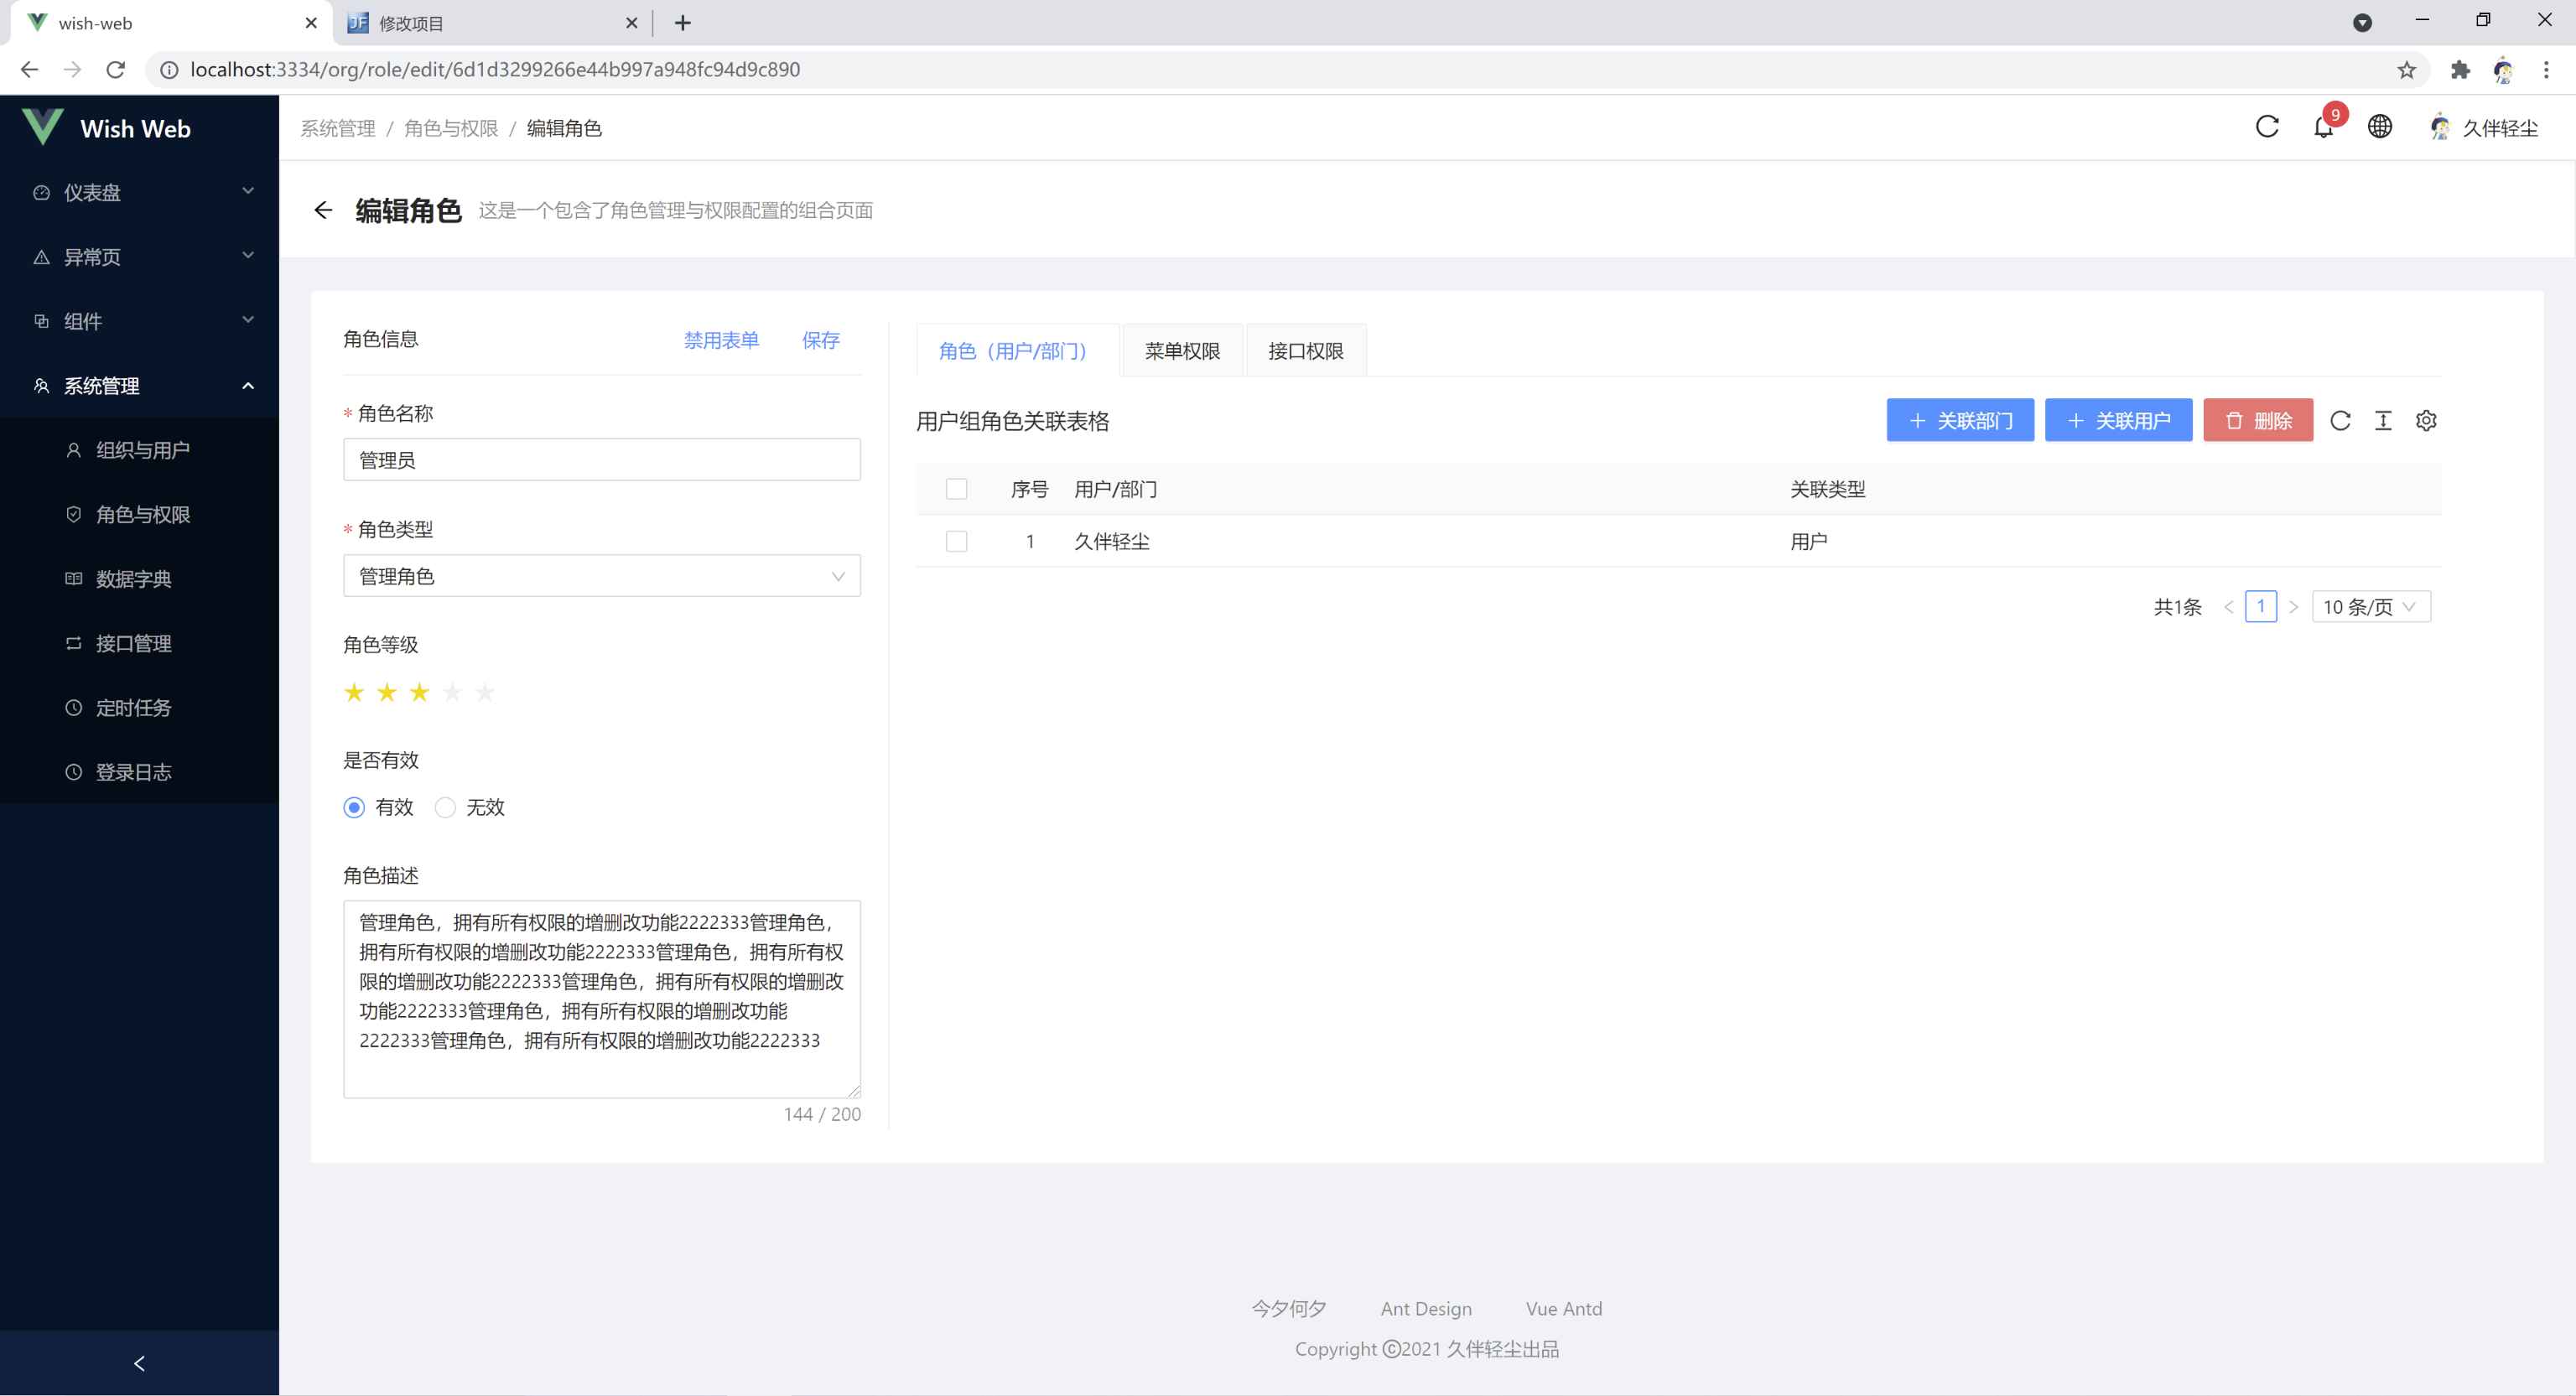Select the 无效 radio option
2576x1396 pixels.
point(445,807)
